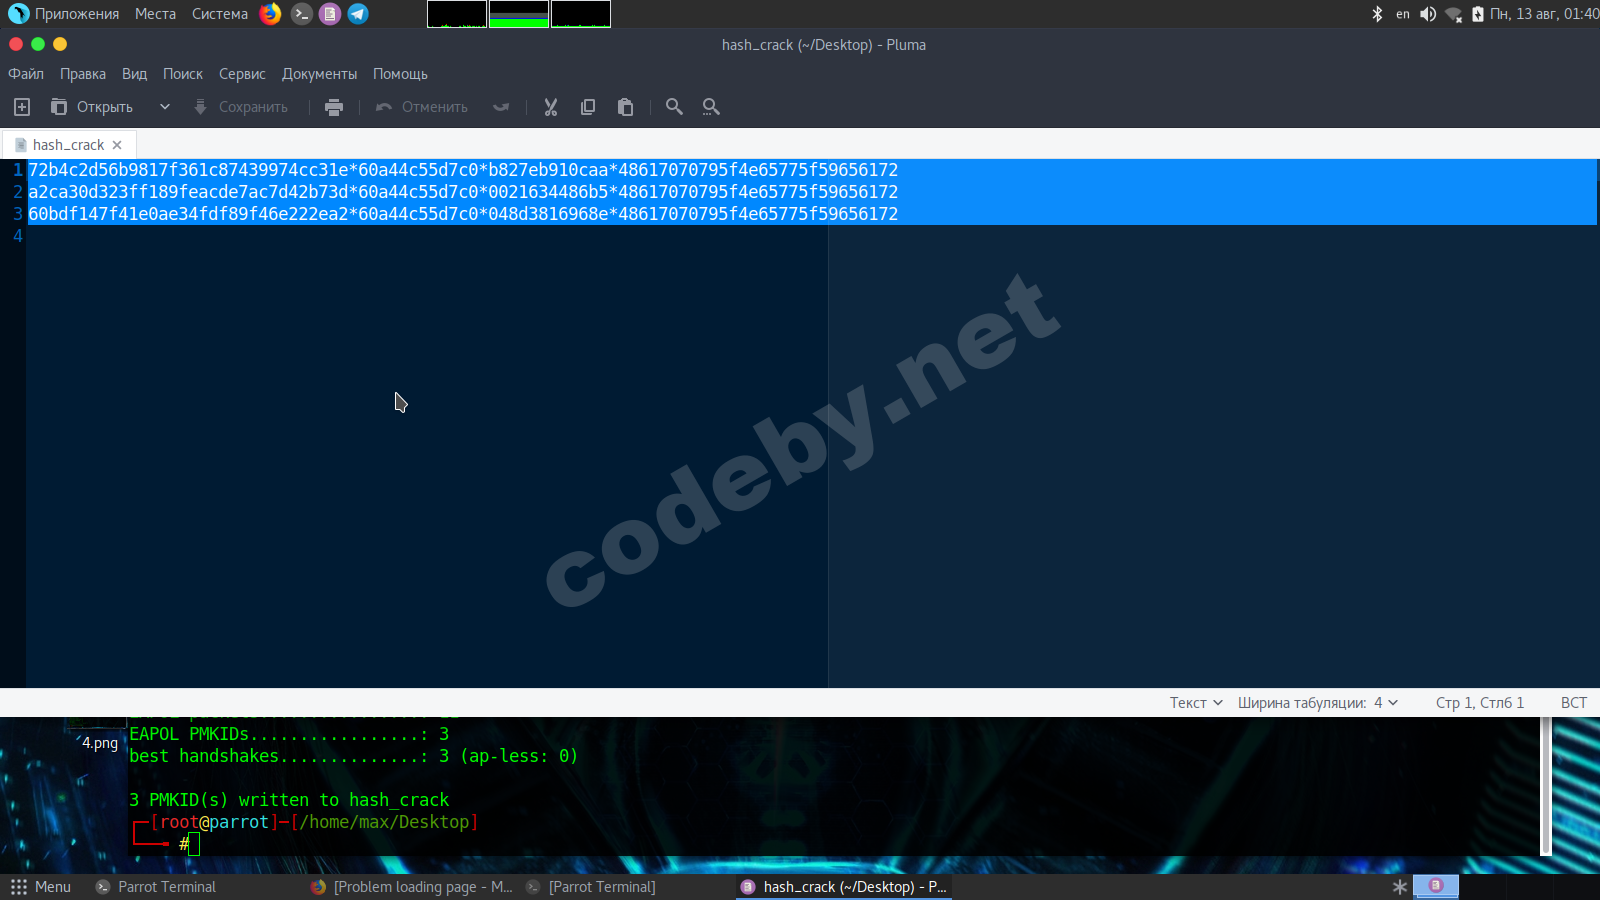Click the 4.png desktop file label
Viewport: 1600px width, 900px height.
100,743
